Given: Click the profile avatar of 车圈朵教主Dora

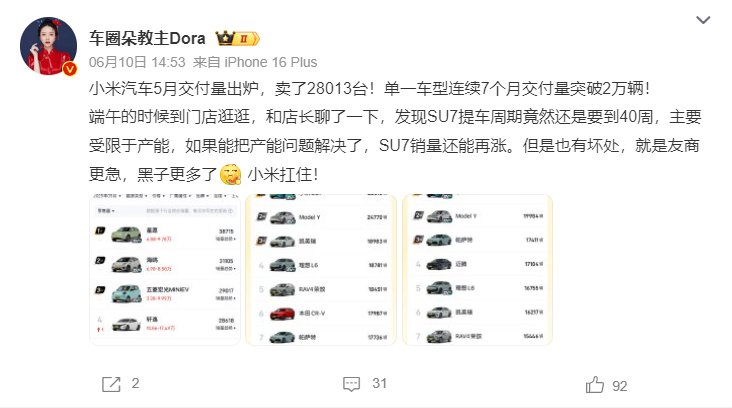Looking at the screenshot, I should [x=48, y=46].
